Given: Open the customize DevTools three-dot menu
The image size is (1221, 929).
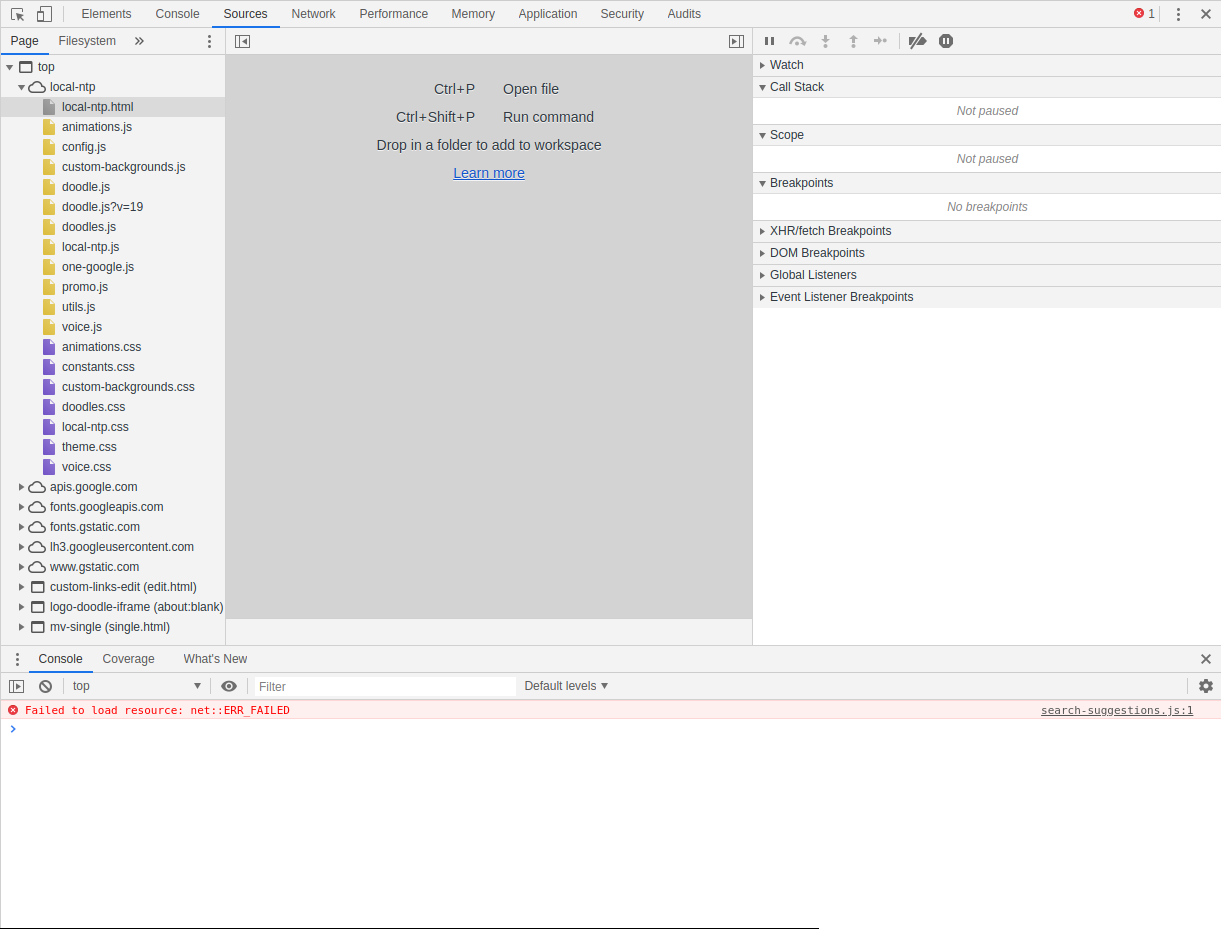Looking at the screenshot, I should (x=1178, y=14).
